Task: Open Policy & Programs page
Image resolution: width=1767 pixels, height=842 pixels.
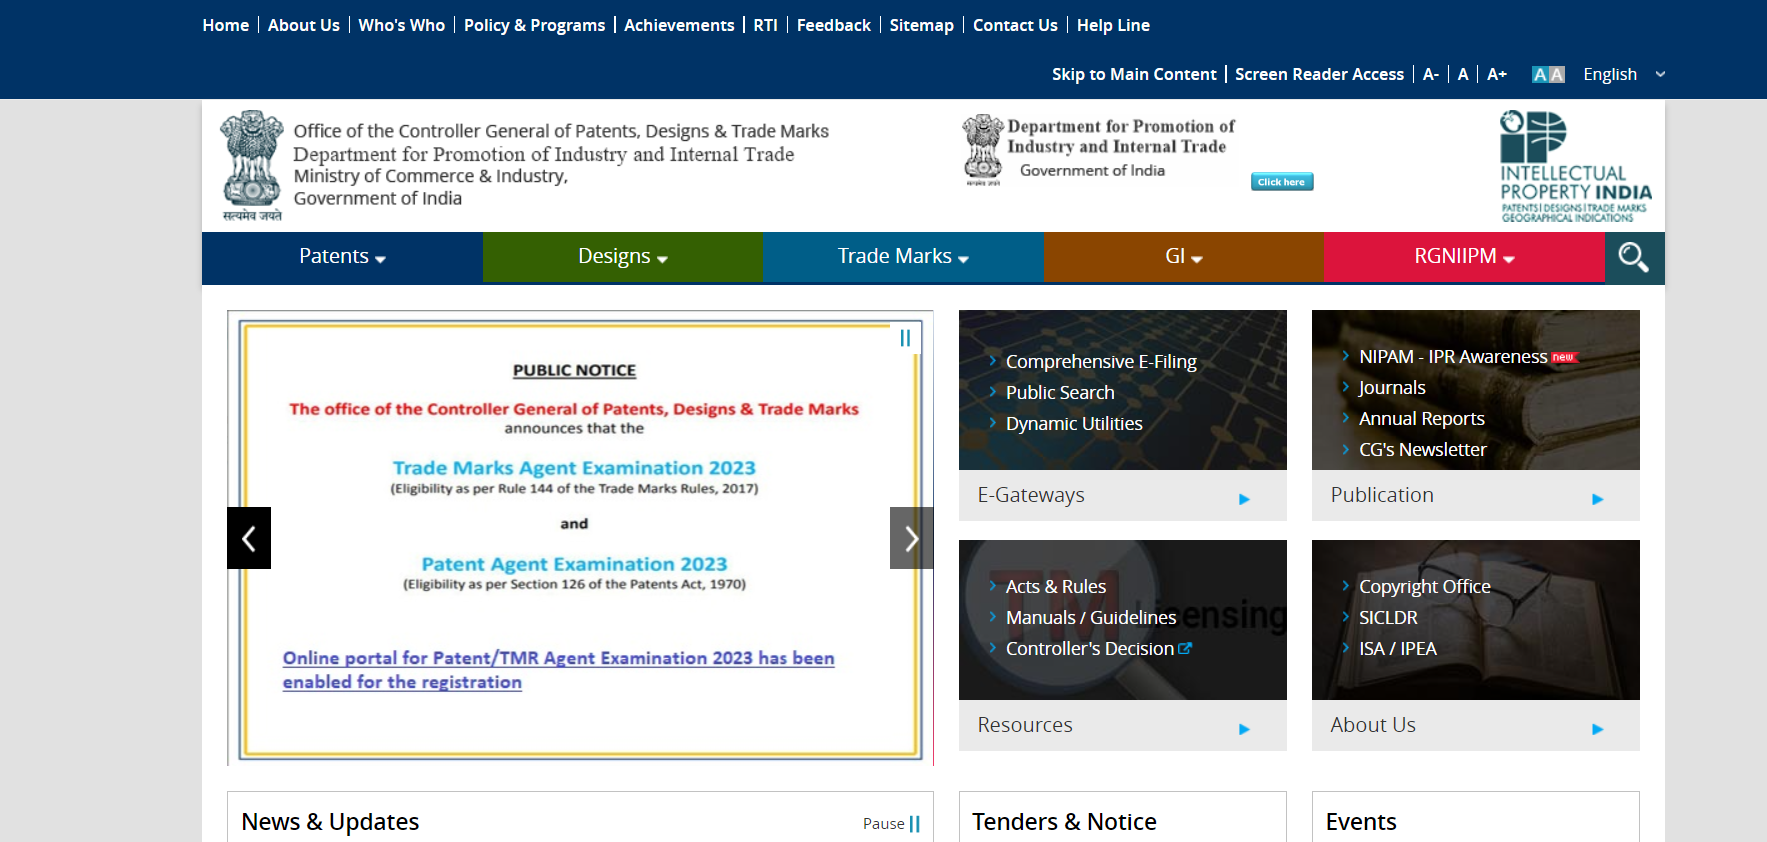Action: 534,25
